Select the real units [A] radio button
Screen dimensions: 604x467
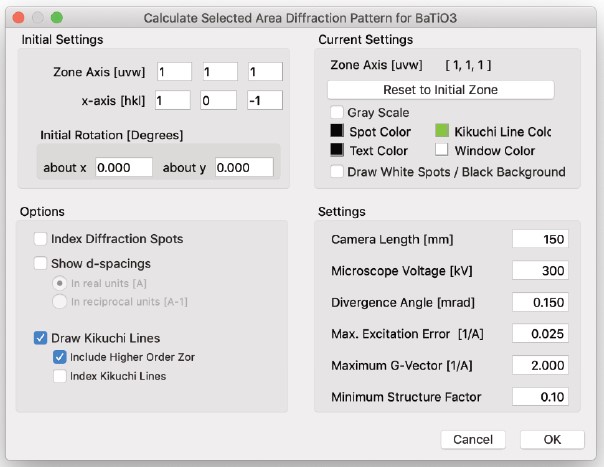(x=59, y=283)
